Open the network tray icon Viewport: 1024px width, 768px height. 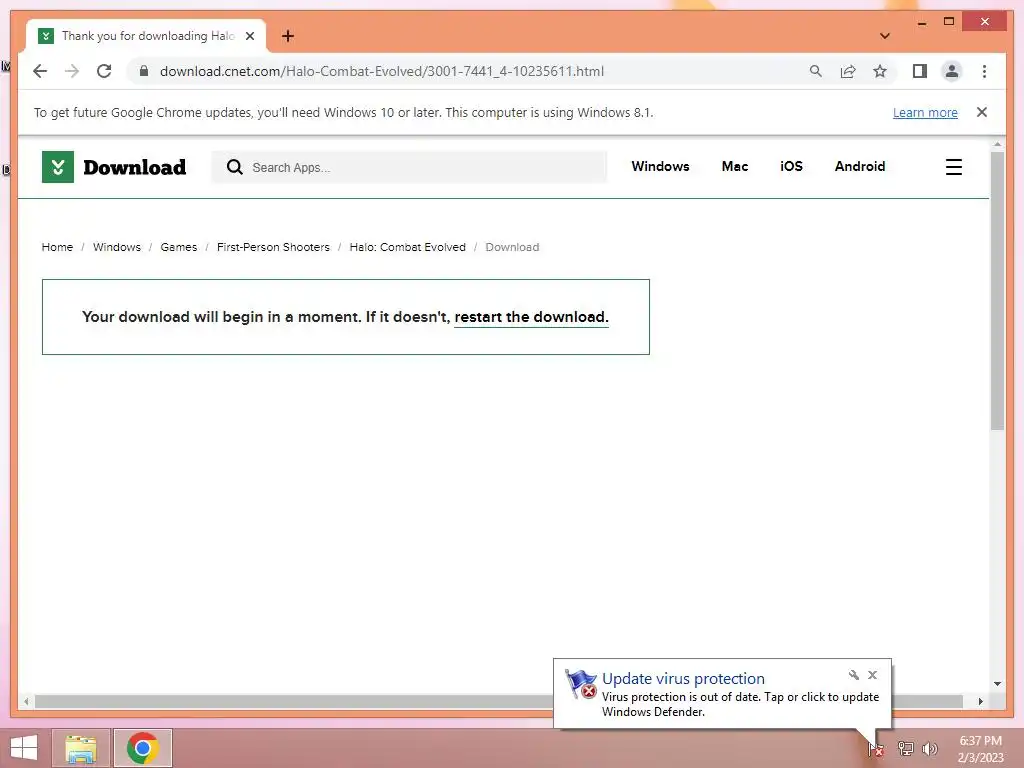pyautogui.click(x=905, y=748)
